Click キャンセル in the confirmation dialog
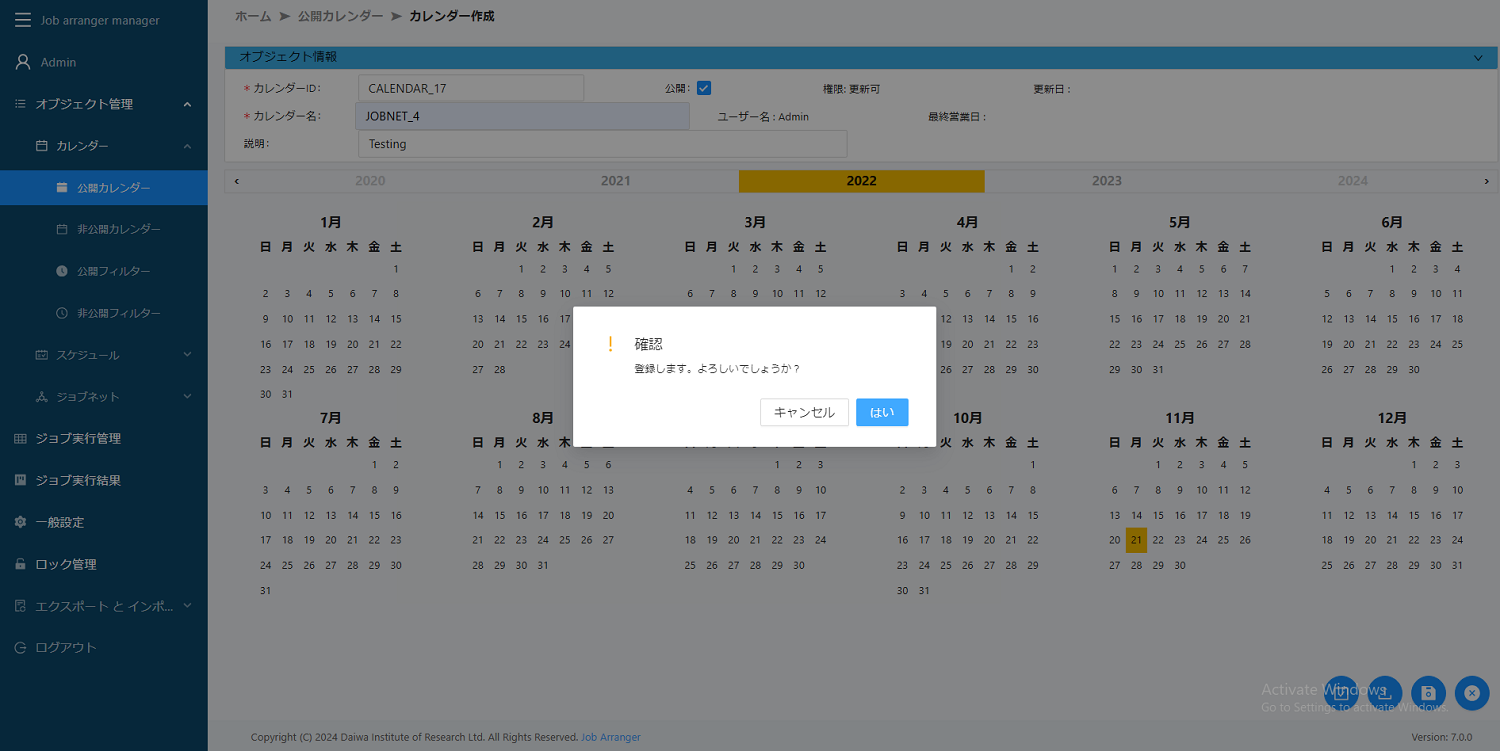Screen dimensions: 1500x751 tap(804, 412)
